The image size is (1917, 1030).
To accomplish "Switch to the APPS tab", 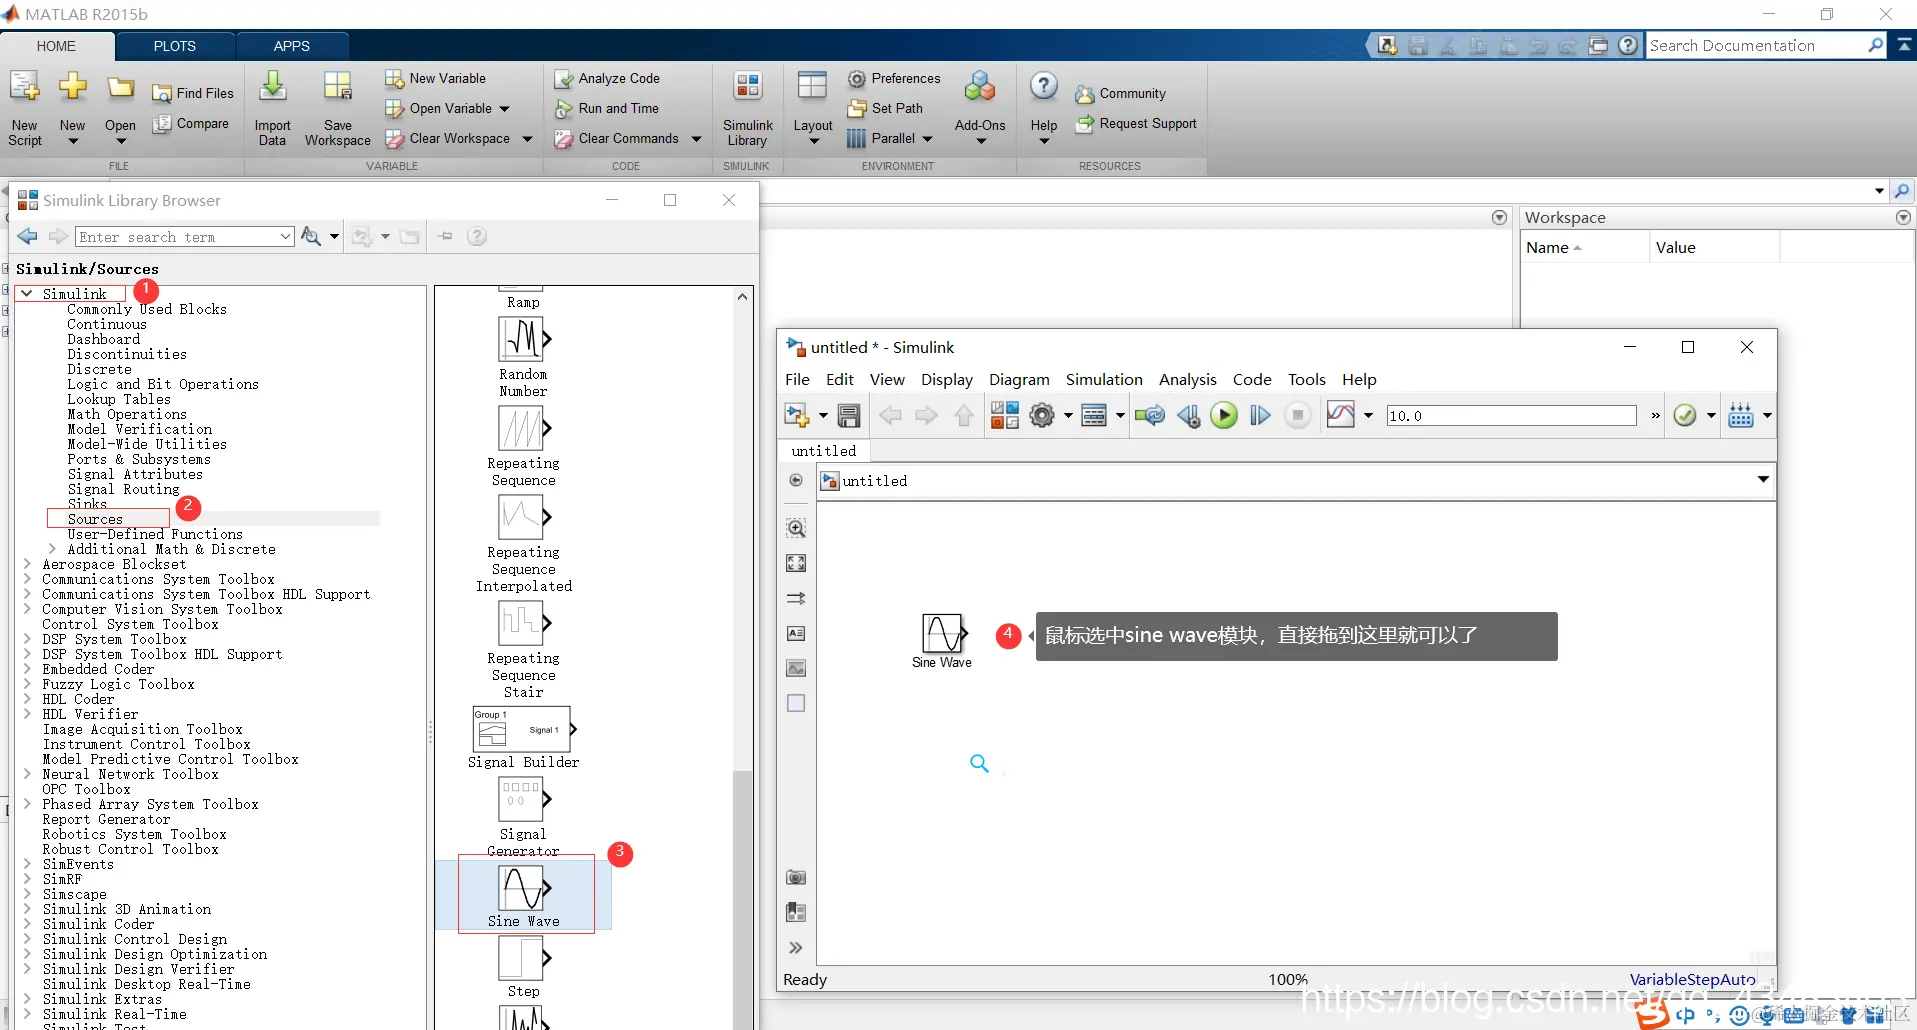I will click(x=292, y=46).
